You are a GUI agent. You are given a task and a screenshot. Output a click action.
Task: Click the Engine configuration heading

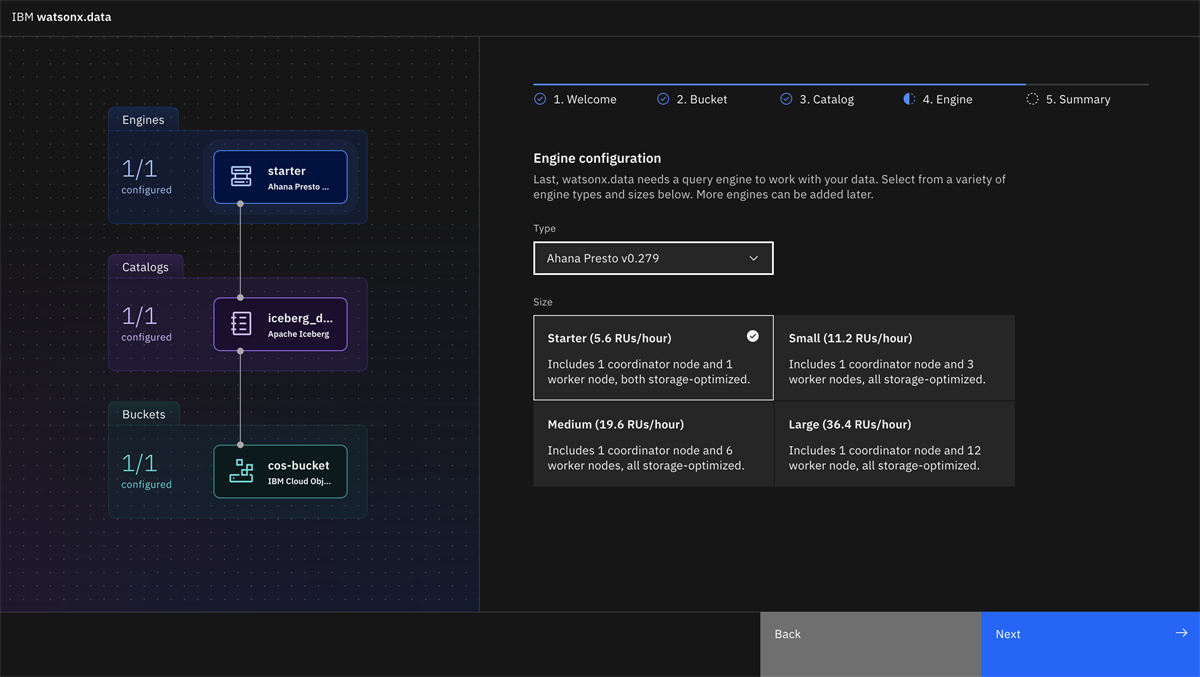597,158
